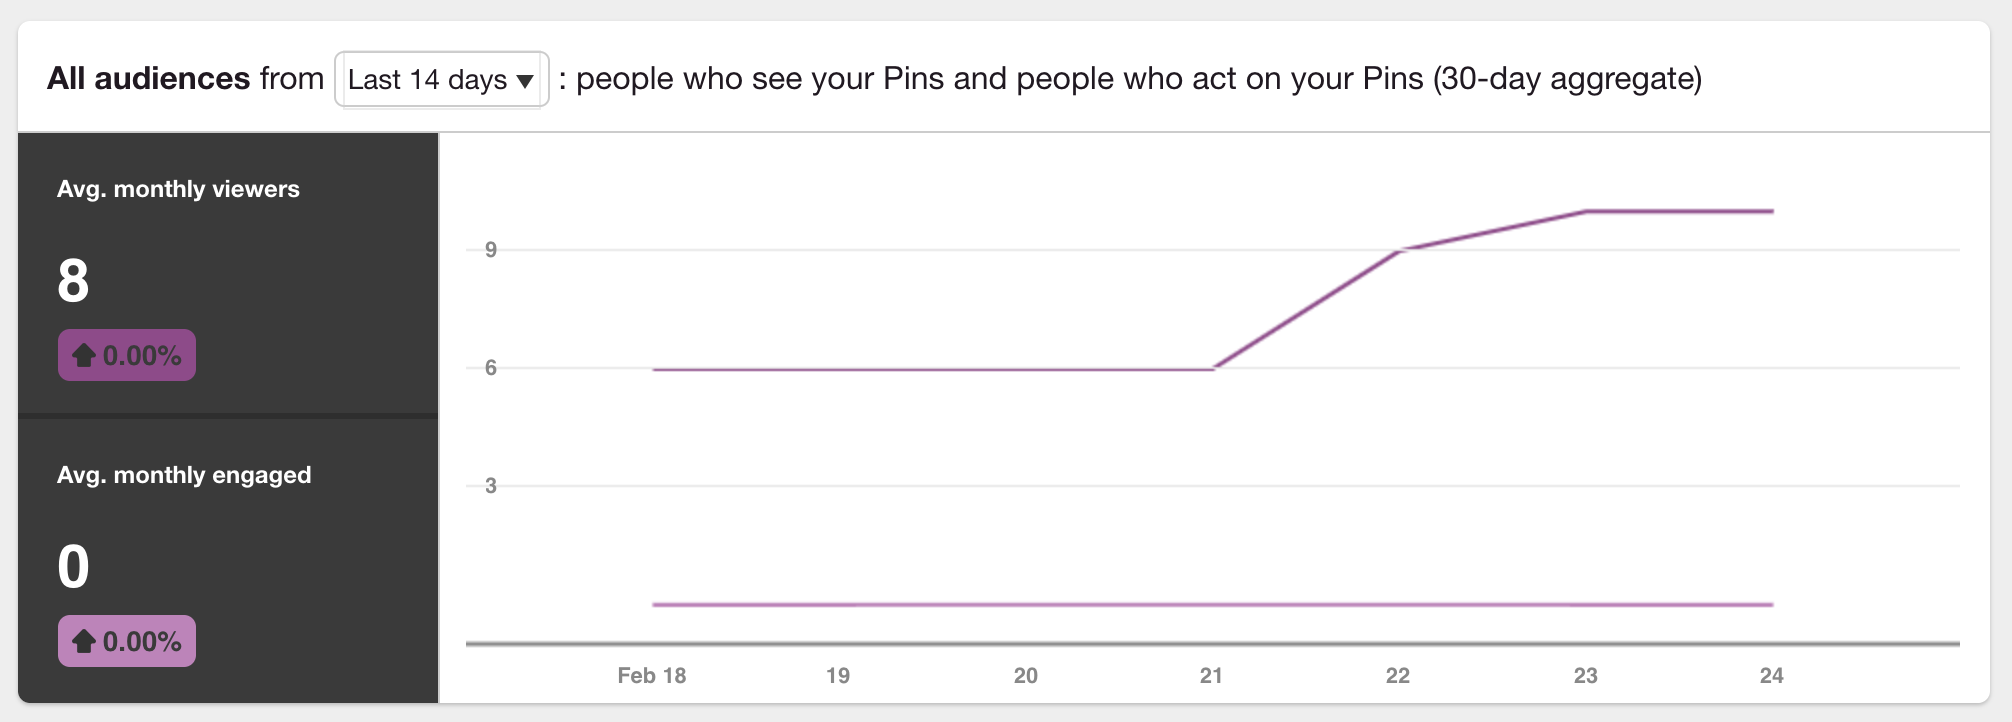Click the up arrow in viewers percentage badge
The width and height of the screenshot is (2012, 722).
(x=84, y=355)
